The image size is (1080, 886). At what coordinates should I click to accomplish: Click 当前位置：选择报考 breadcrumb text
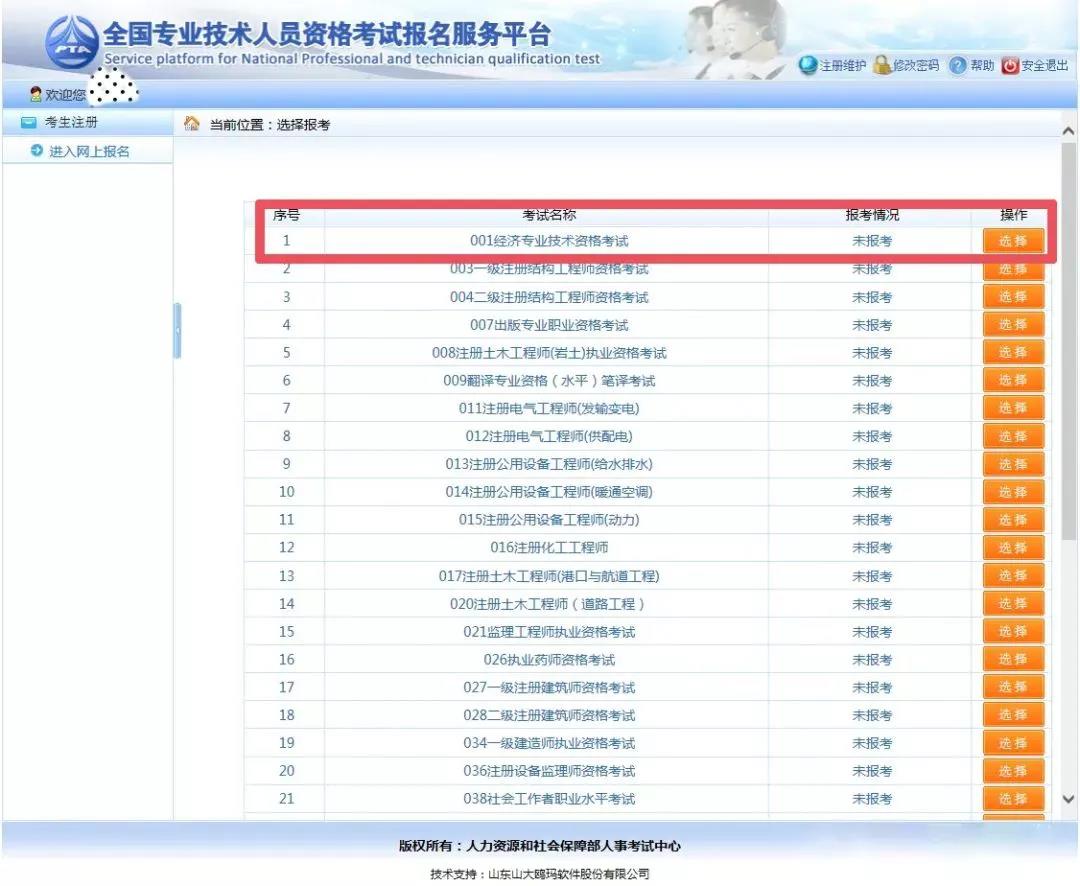(x=270, y=125)
